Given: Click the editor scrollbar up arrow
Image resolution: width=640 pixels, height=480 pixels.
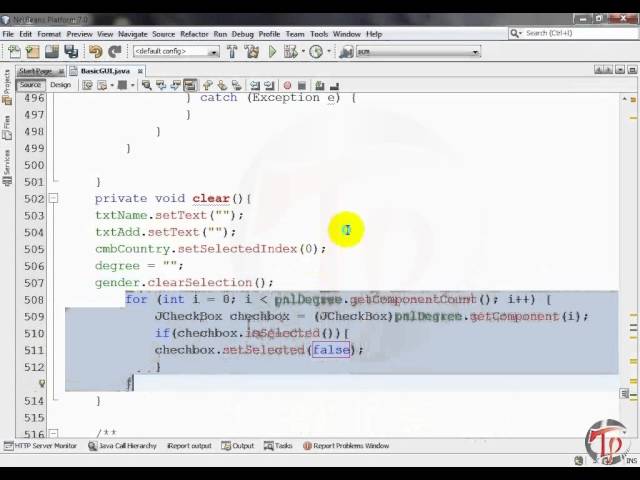Looking at the screenshot, I should click(624, 99).
